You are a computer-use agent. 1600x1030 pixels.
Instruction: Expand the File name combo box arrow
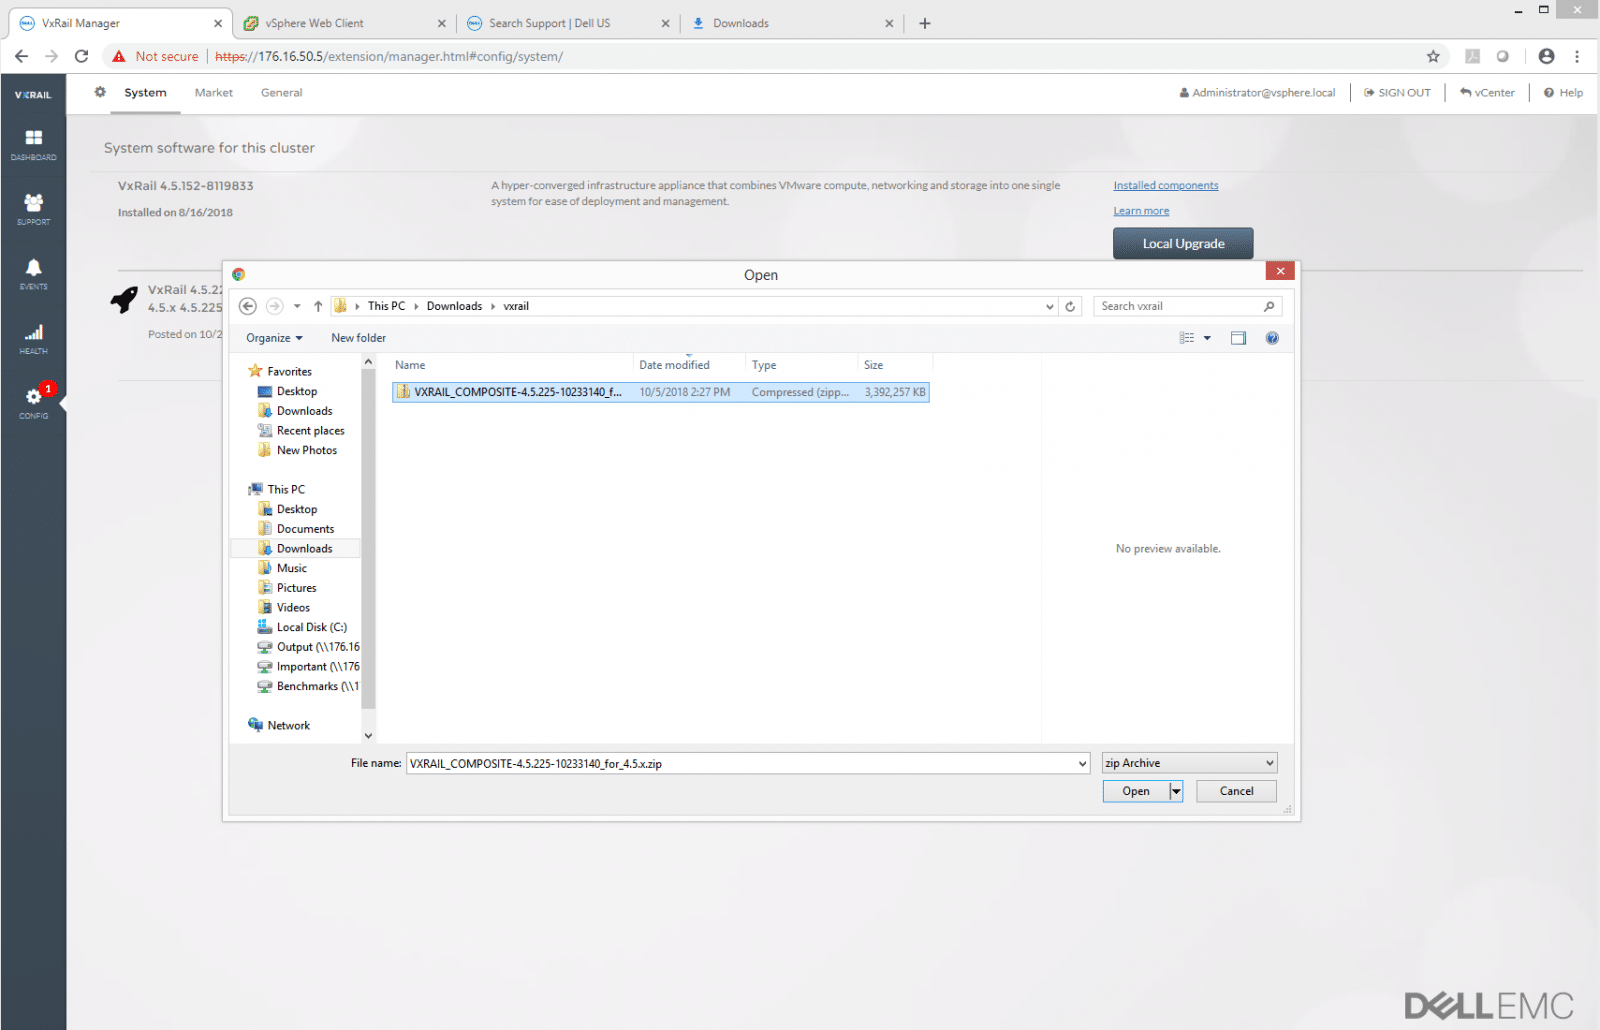point(1082,764)
